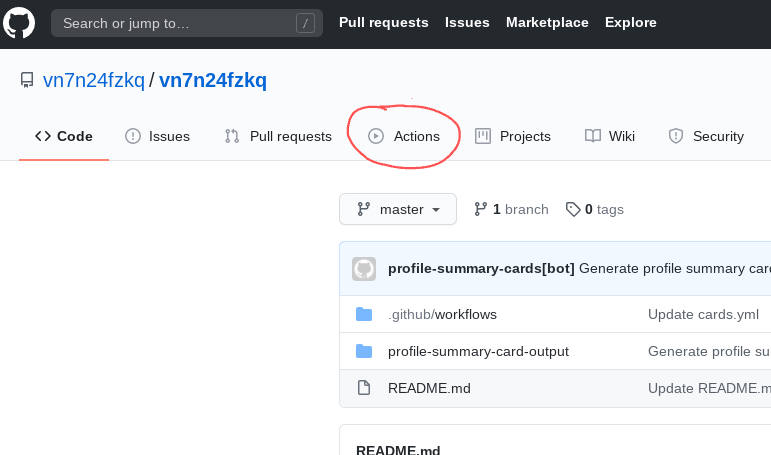Click the README.md file icon
The image size is (771, 455).
[364, 388]
